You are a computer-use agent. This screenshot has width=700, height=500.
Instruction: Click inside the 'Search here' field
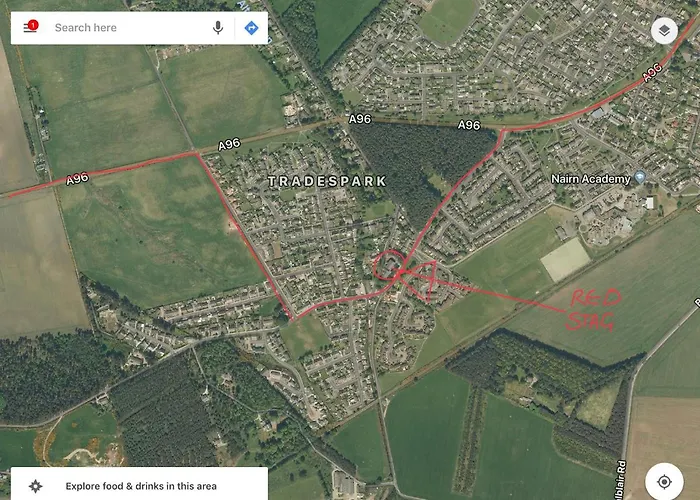coord(129,28)
